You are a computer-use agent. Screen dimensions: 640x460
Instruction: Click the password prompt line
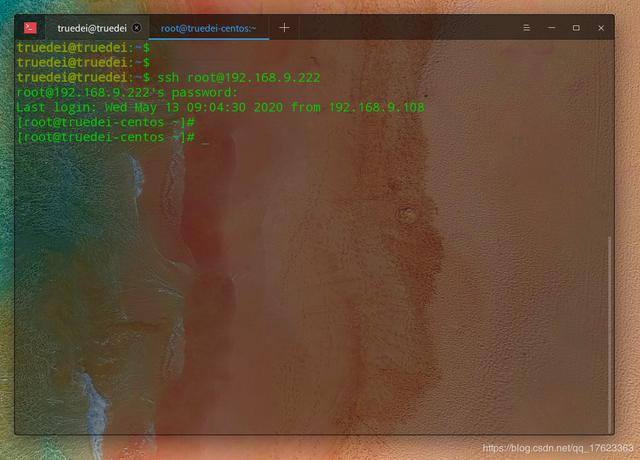coord(127,93)
